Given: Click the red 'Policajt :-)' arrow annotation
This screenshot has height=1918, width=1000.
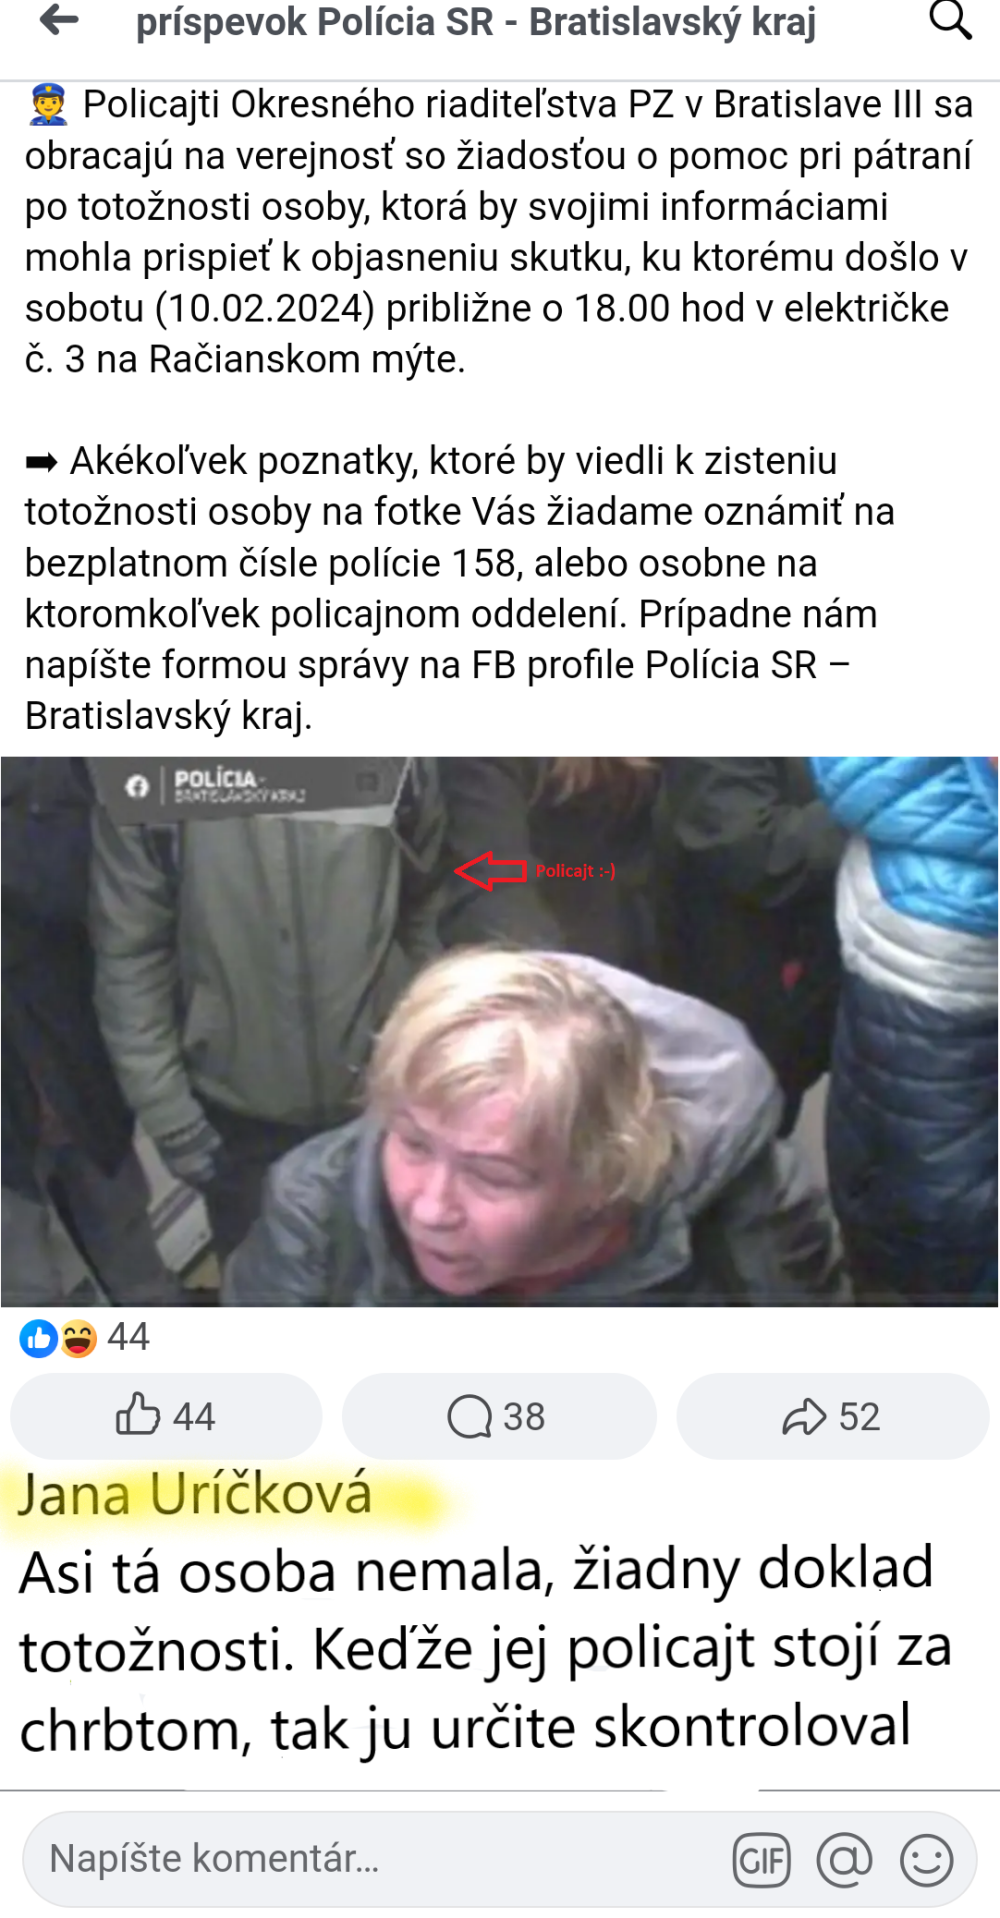Looking at the screenshot, I should tap(535, 871).
